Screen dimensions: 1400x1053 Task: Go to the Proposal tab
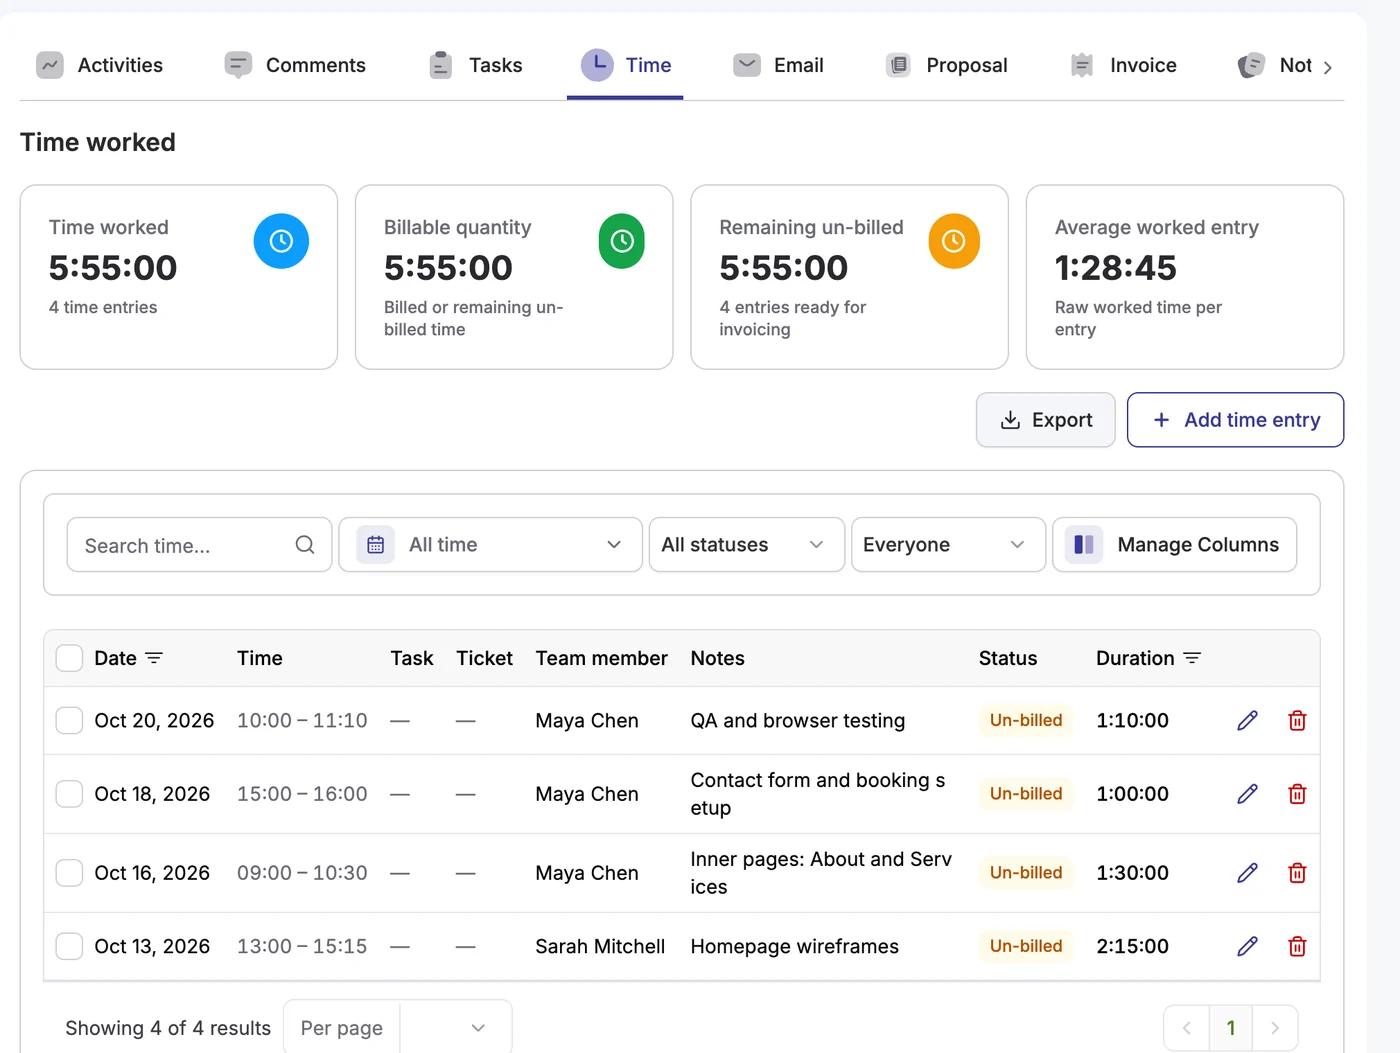tap(947, 66)
